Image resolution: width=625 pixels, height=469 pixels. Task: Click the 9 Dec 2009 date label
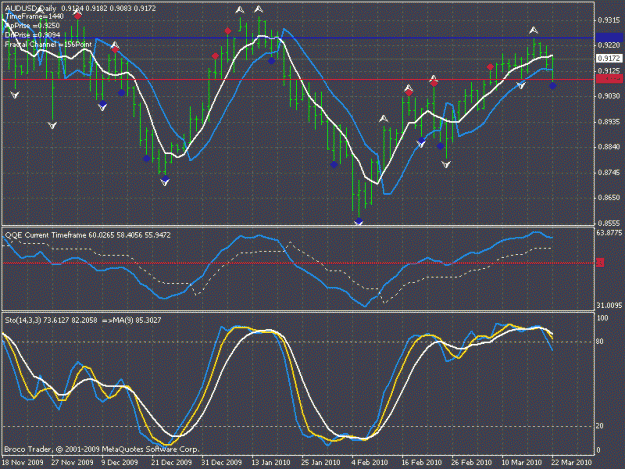[x=119, y=462]
